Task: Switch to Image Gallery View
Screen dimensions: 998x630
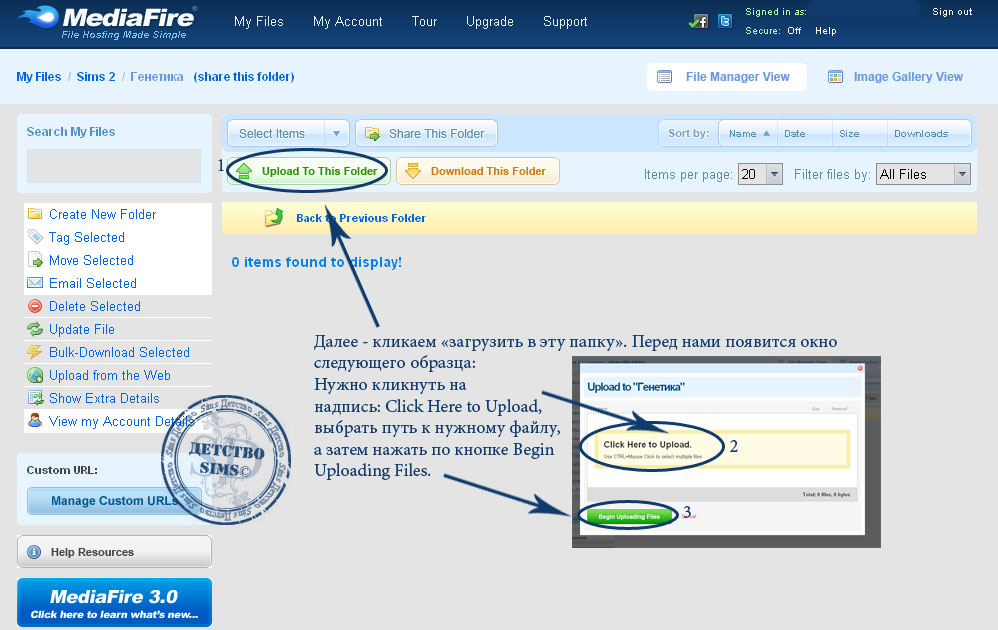Action: [x=896, y=77]
